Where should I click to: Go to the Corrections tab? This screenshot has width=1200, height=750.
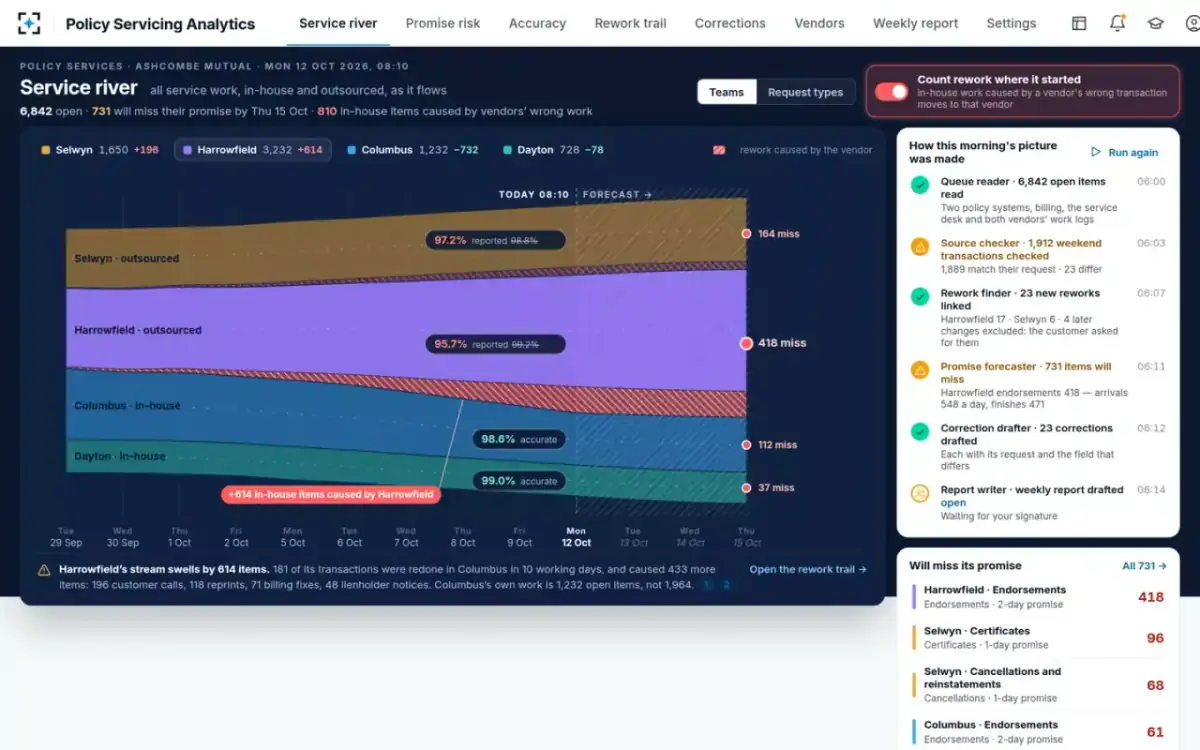pyautogui.click(x=730, y=23)
